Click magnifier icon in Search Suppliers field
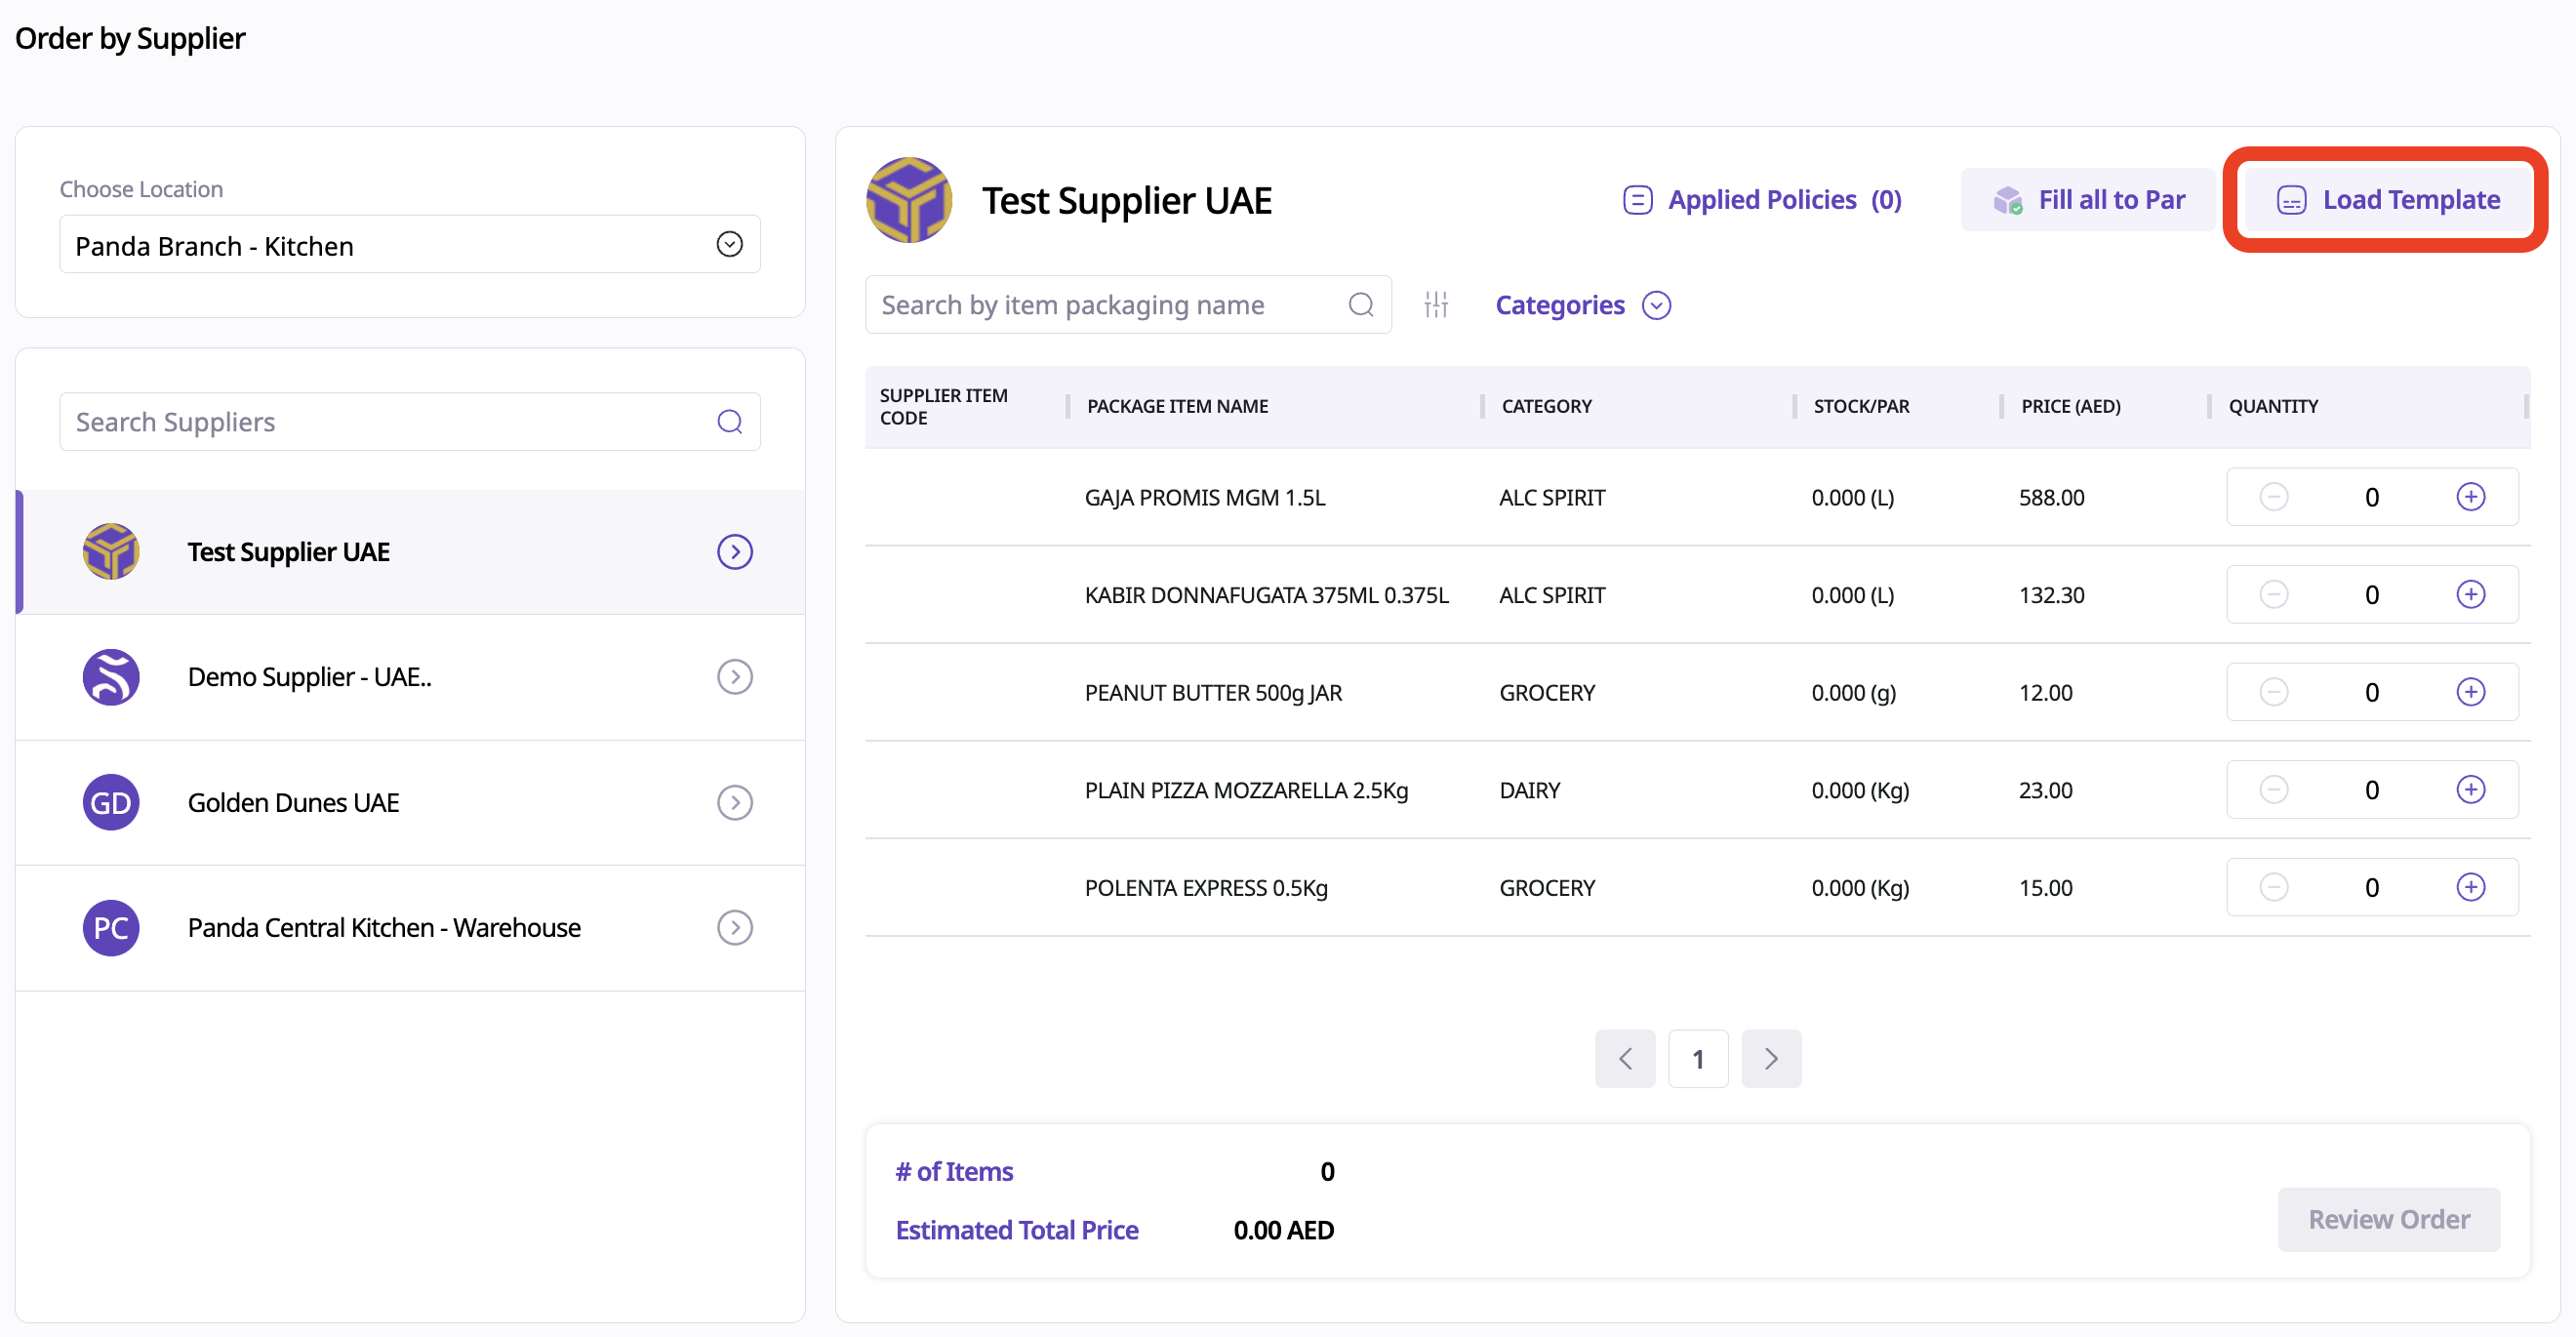Image resolution: width=2576 pixels, height=1337 pixels. 729,422
